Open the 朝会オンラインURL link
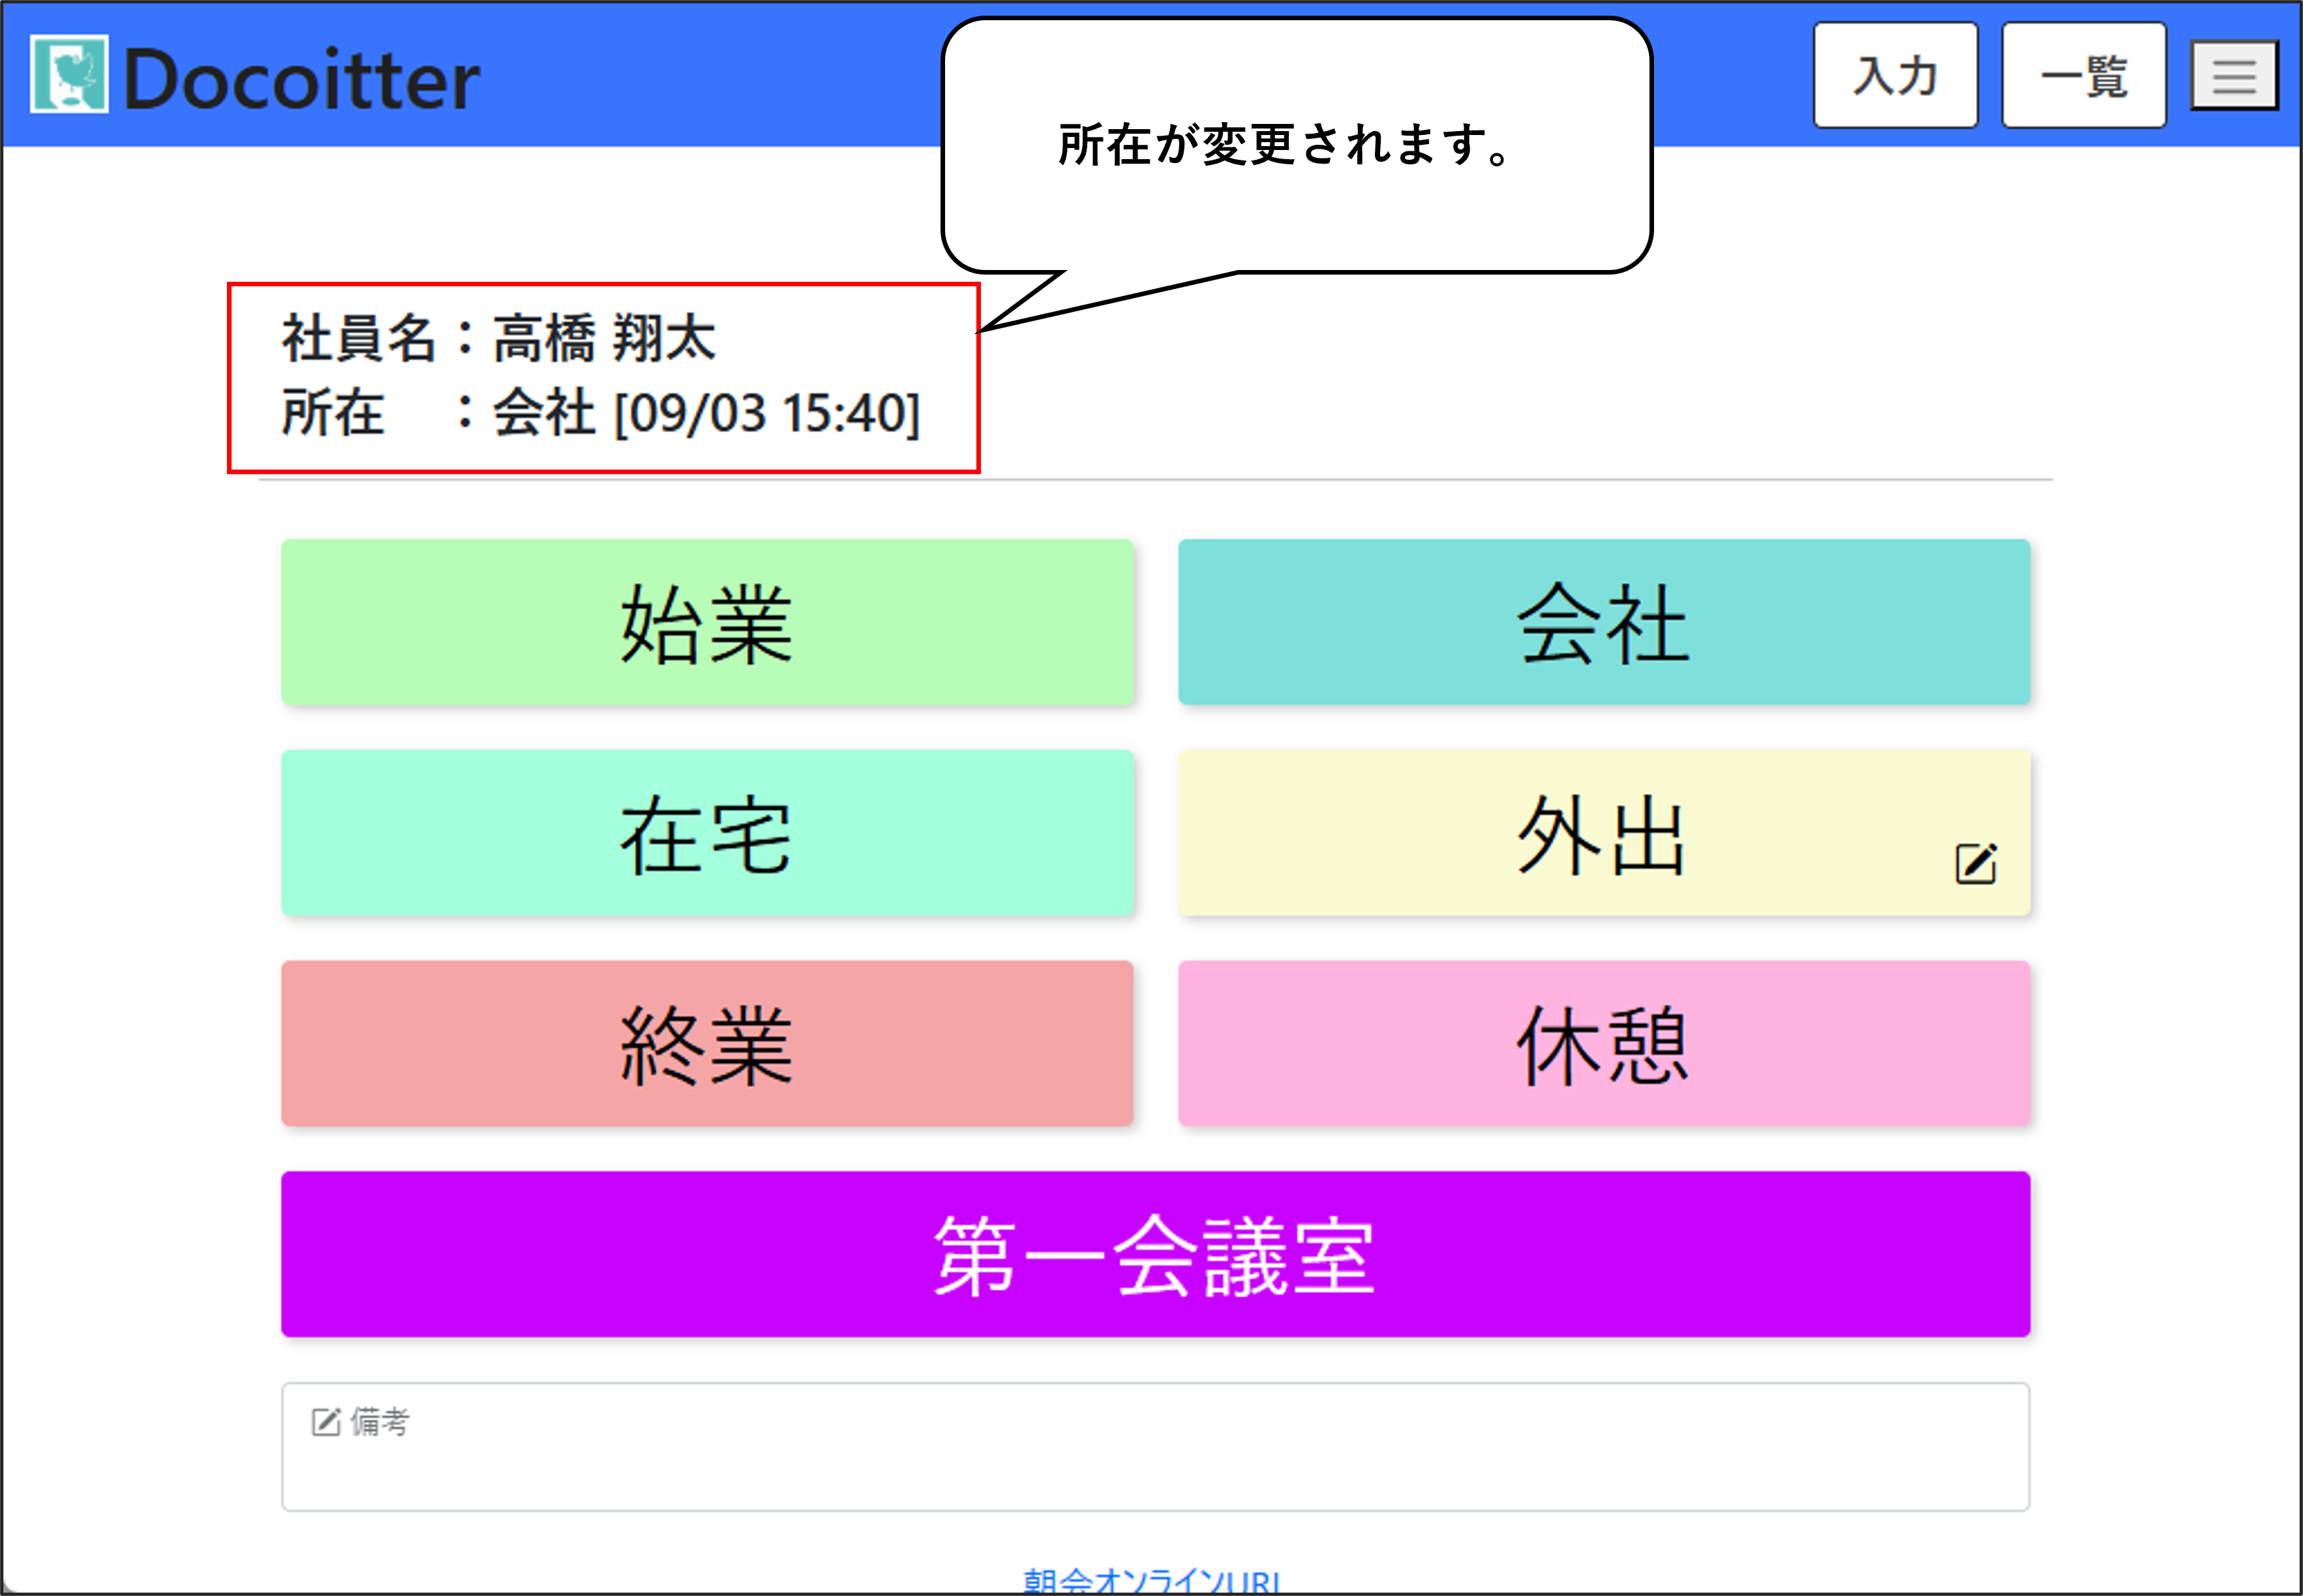 click(x=1151, y=1581)
